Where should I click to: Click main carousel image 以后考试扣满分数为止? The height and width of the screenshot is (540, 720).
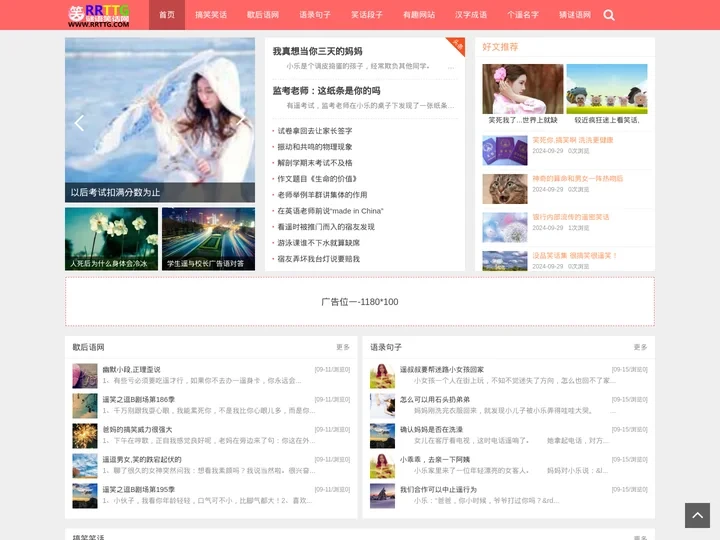tap(160, 120)
